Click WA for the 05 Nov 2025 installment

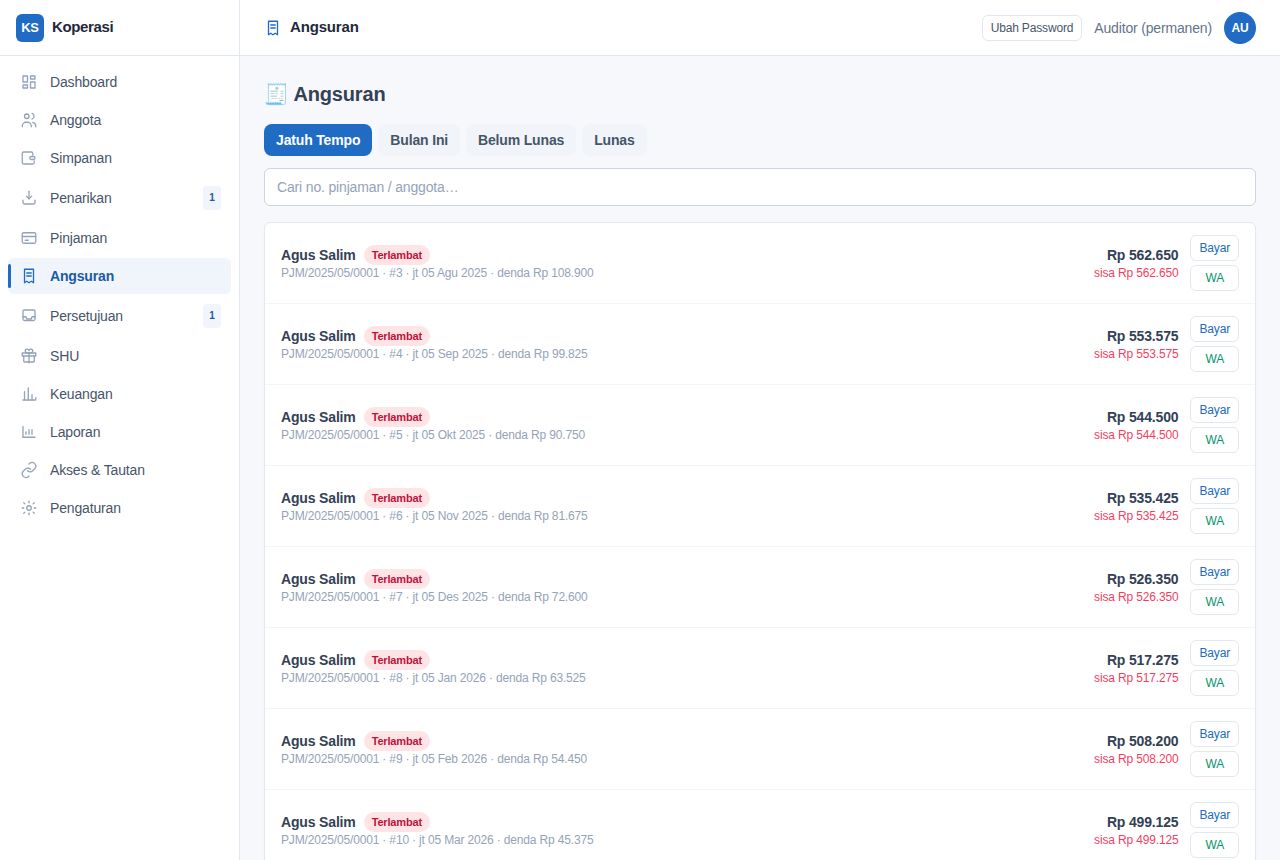pyautogui.click(x=1214, y=521)
